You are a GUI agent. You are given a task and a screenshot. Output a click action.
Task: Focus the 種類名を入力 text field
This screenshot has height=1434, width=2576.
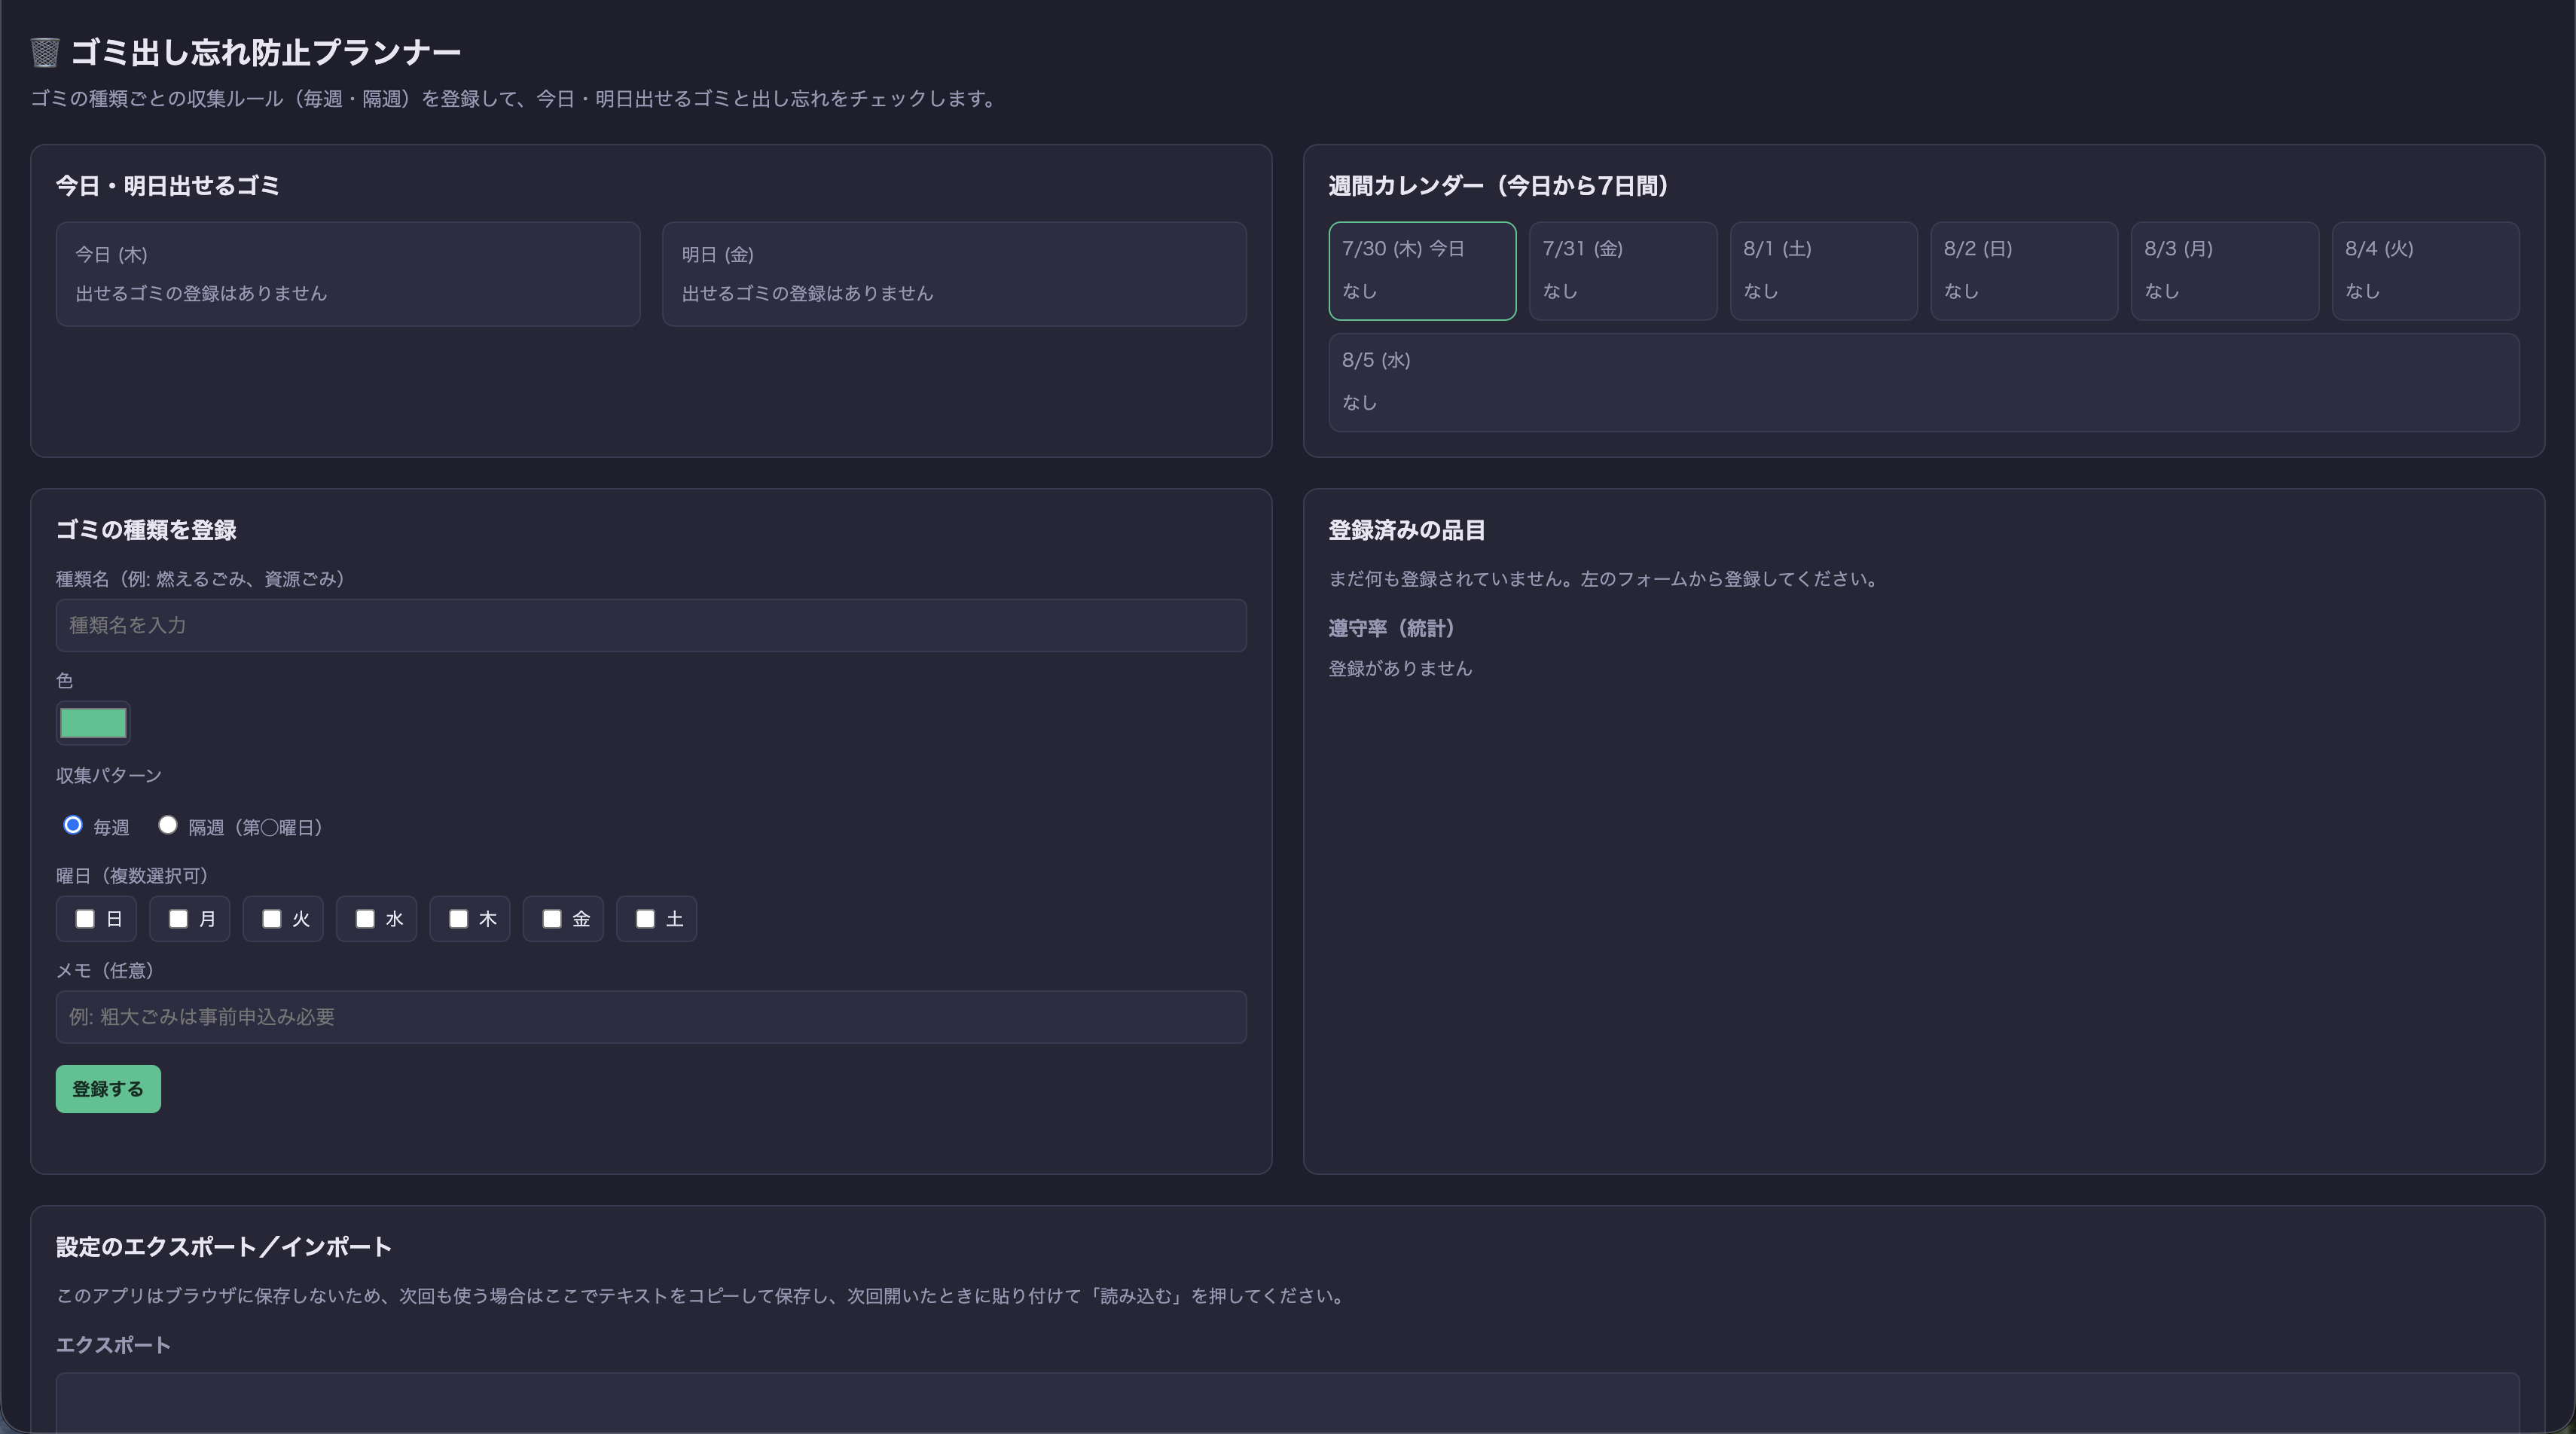[651, 625]
